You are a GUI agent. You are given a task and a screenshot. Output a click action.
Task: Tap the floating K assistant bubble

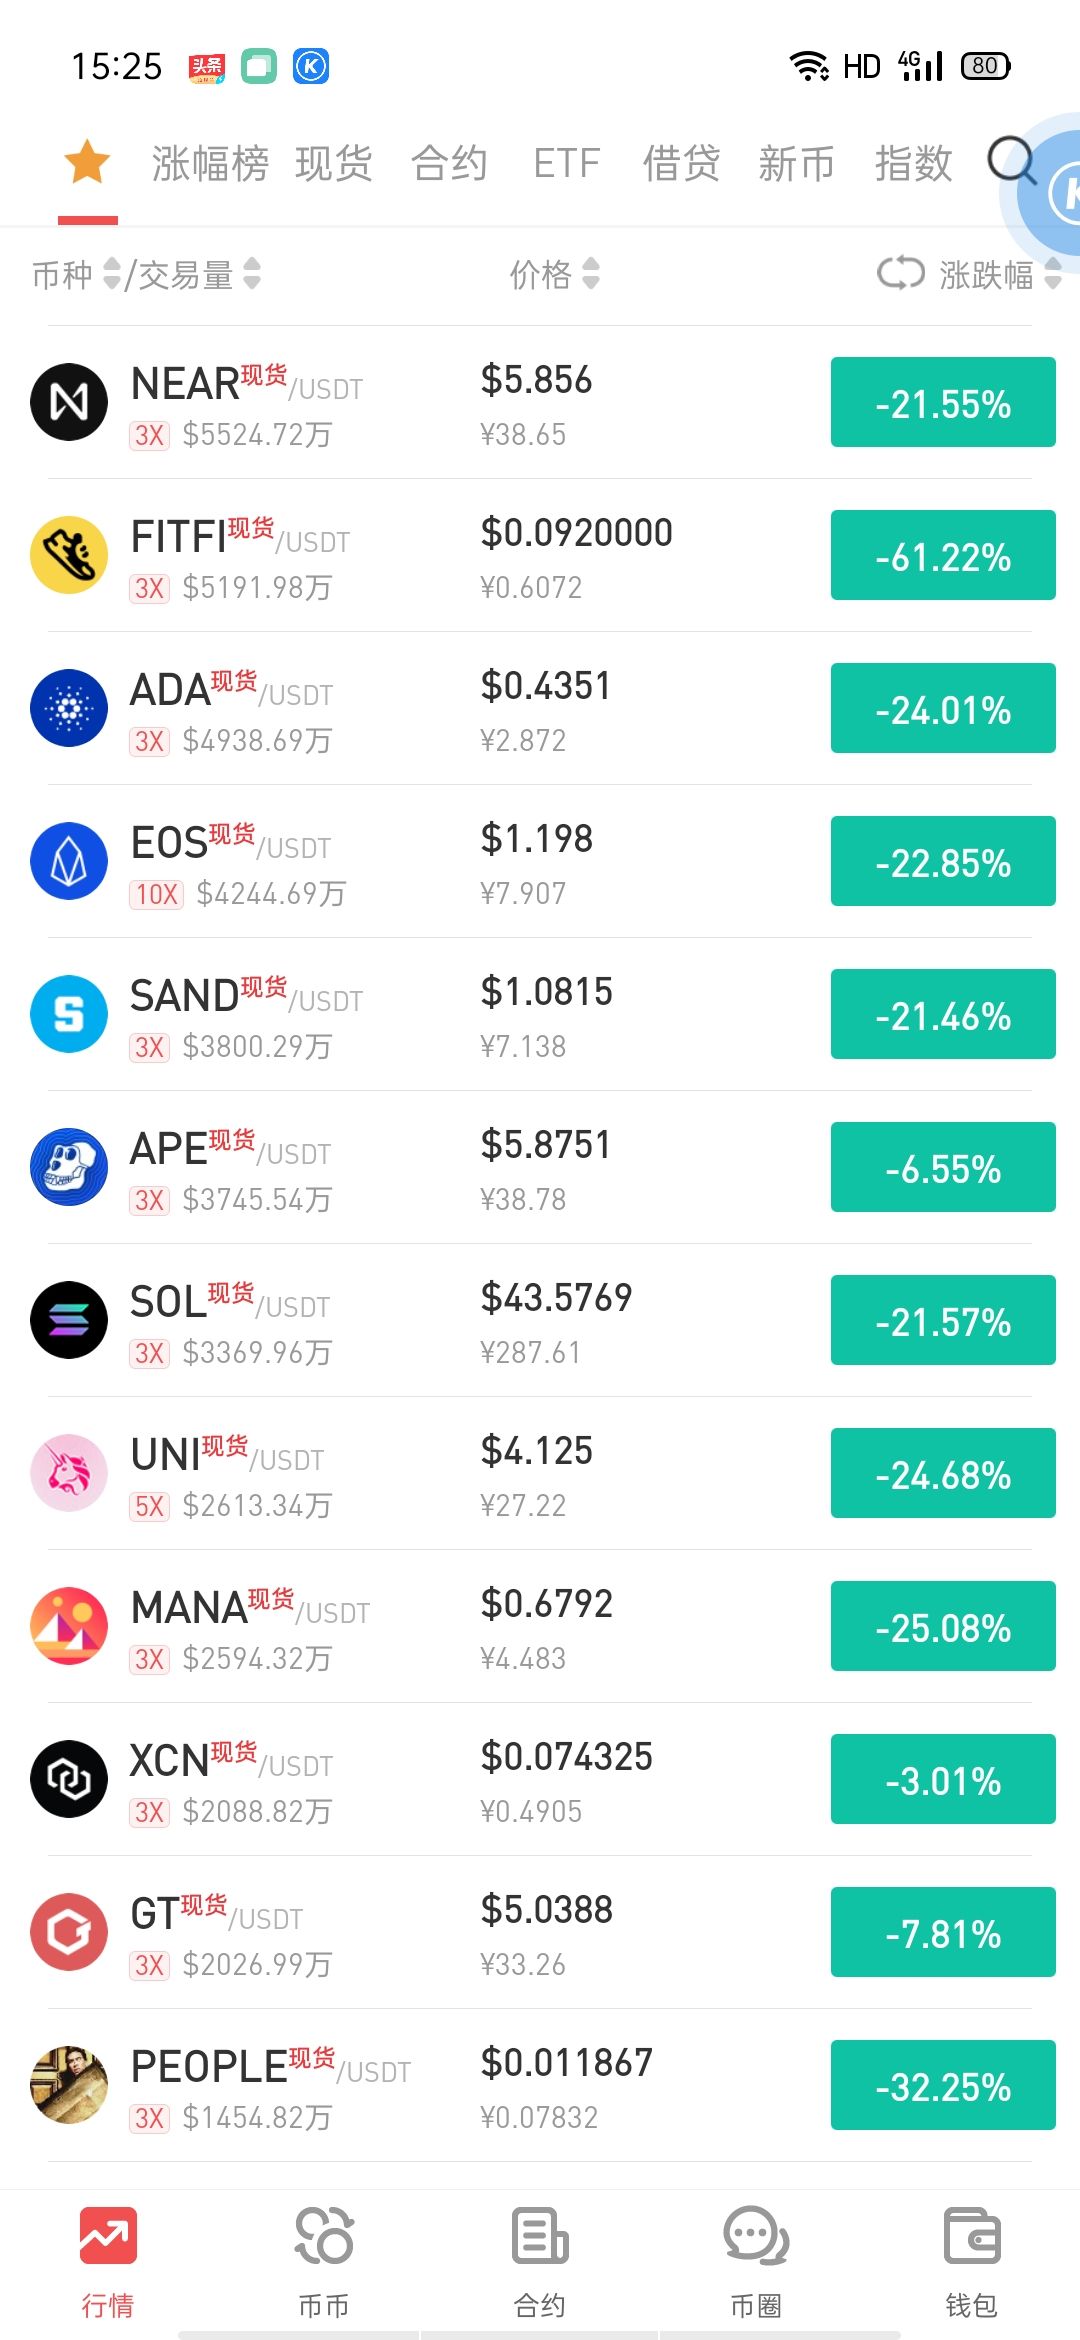tap(1048, 193)
